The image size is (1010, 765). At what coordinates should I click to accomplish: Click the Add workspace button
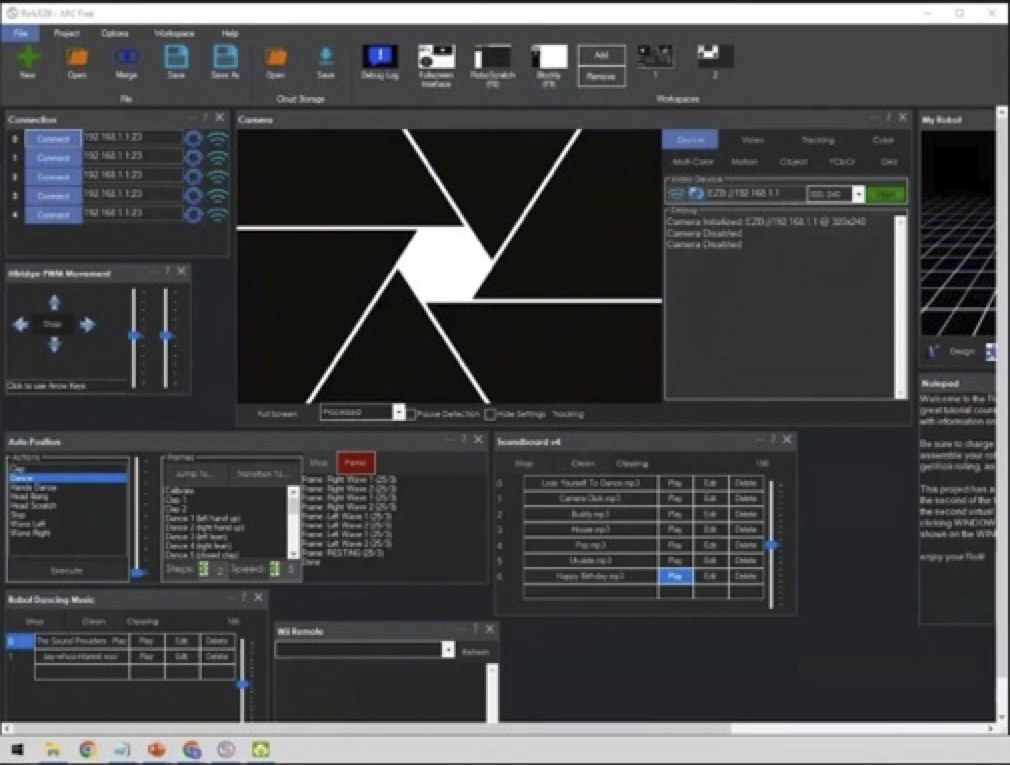601,55
